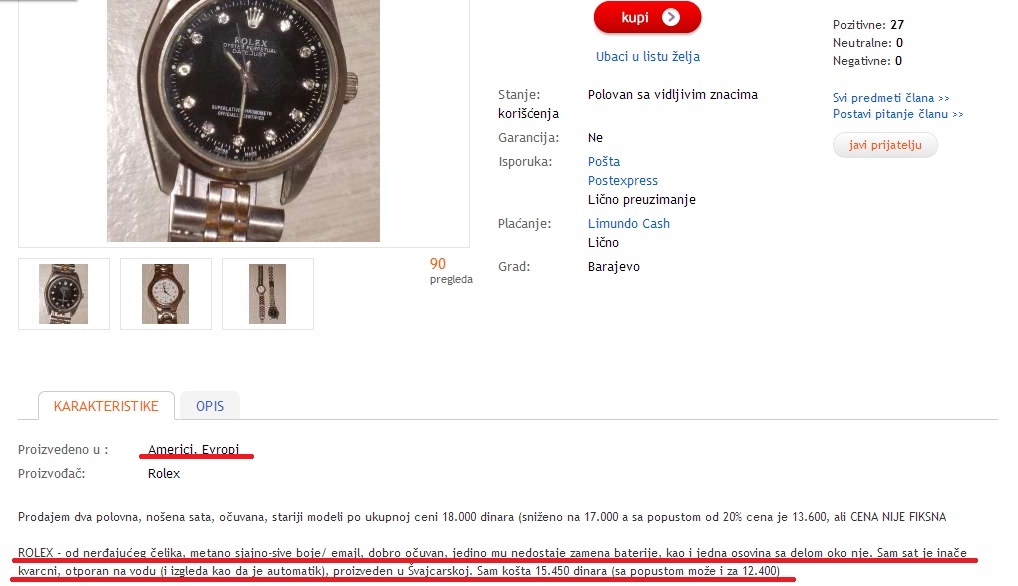Image resolution: width=1018 pixels, height=586 pixels.
Task: Select third thumbnail showing two watches
Action: pos(267,294)
